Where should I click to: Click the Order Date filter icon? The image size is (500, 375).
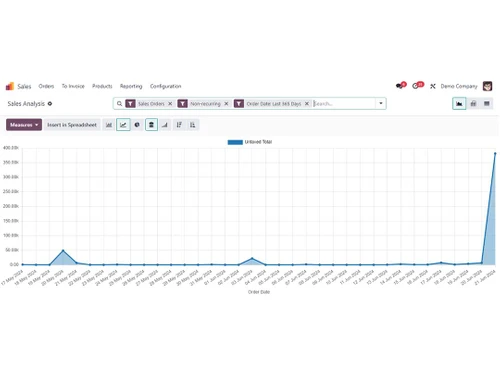(x=239, y=104)
